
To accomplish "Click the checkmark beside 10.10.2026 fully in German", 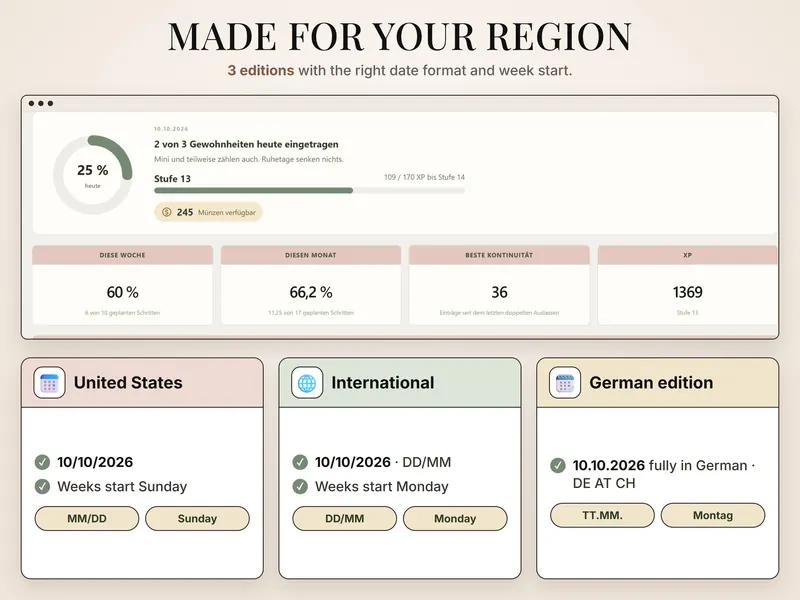I will pos(558,465).
